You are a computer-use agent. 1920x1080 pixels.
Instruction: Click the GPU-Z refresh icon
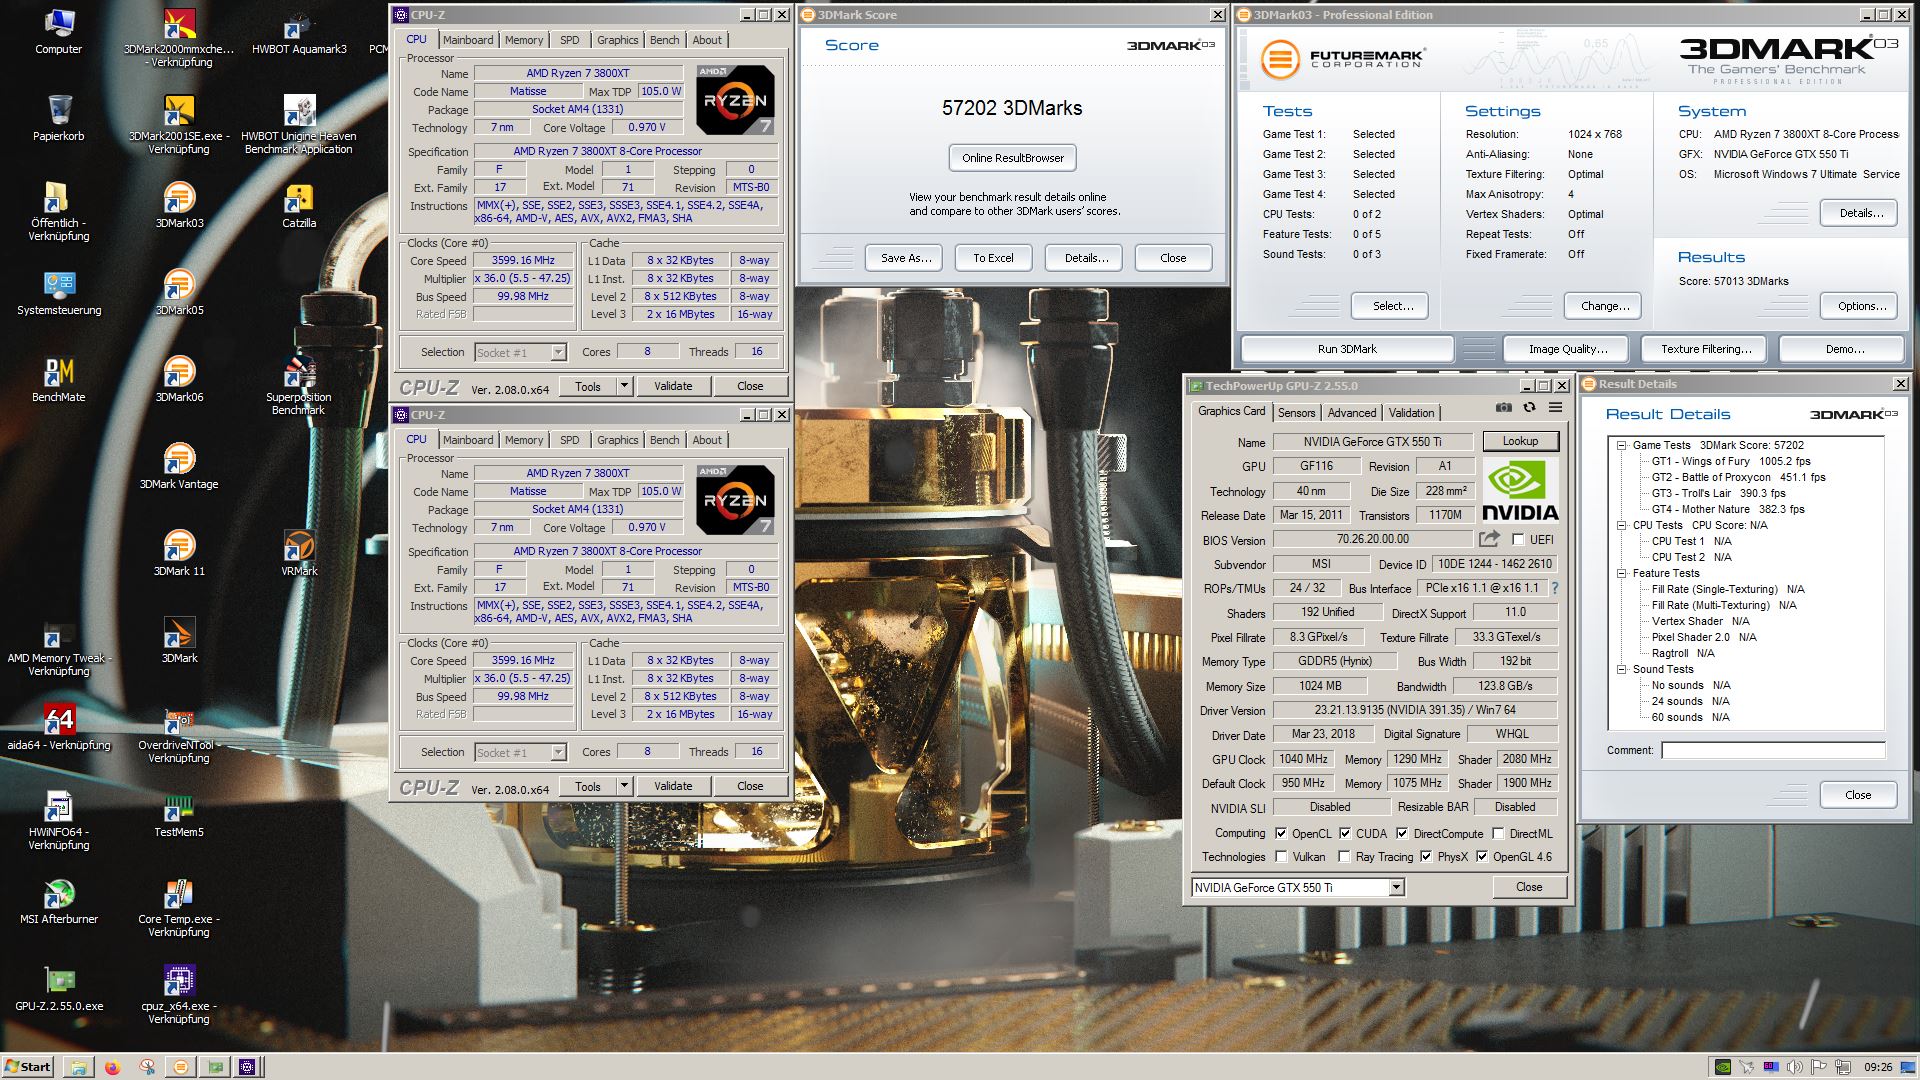tap(1529, 408)
